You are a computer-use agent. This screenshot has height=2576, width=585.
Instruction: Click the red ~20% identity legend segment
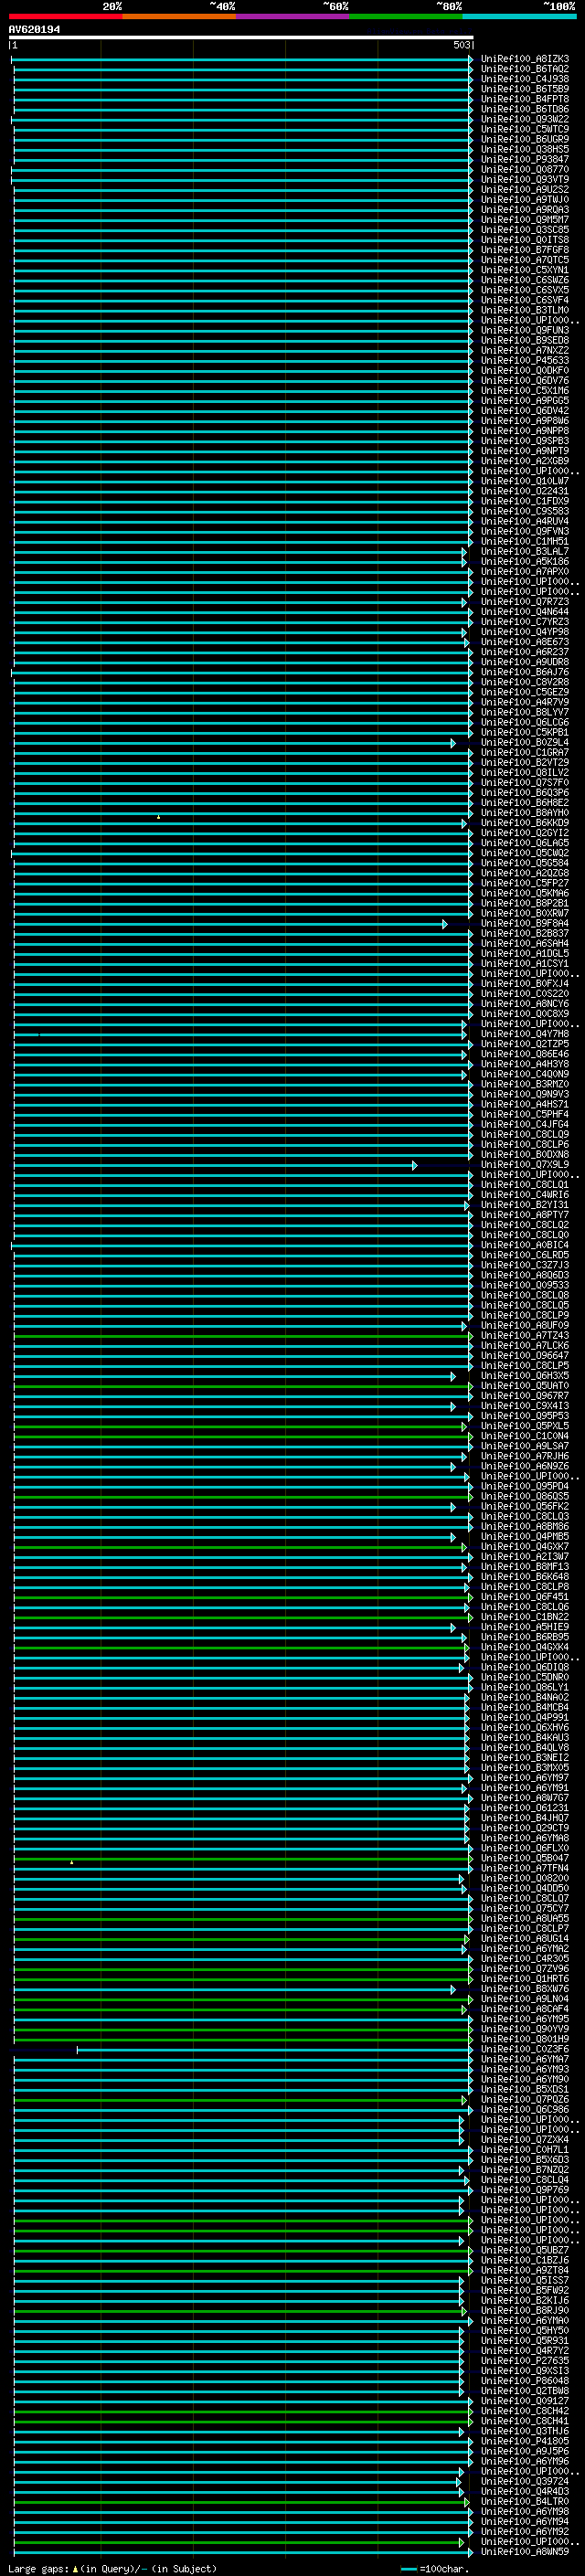coord(66,16)
